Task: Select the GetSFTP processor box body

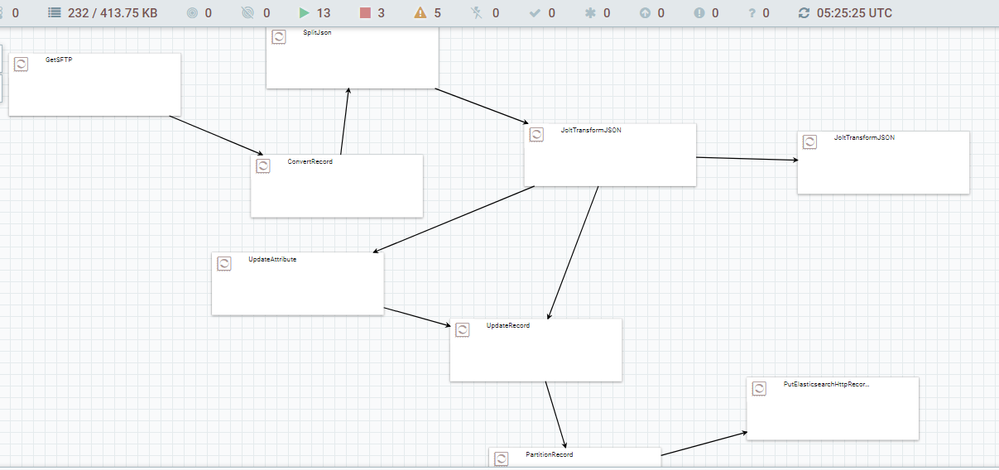Action: pos(95,85)
